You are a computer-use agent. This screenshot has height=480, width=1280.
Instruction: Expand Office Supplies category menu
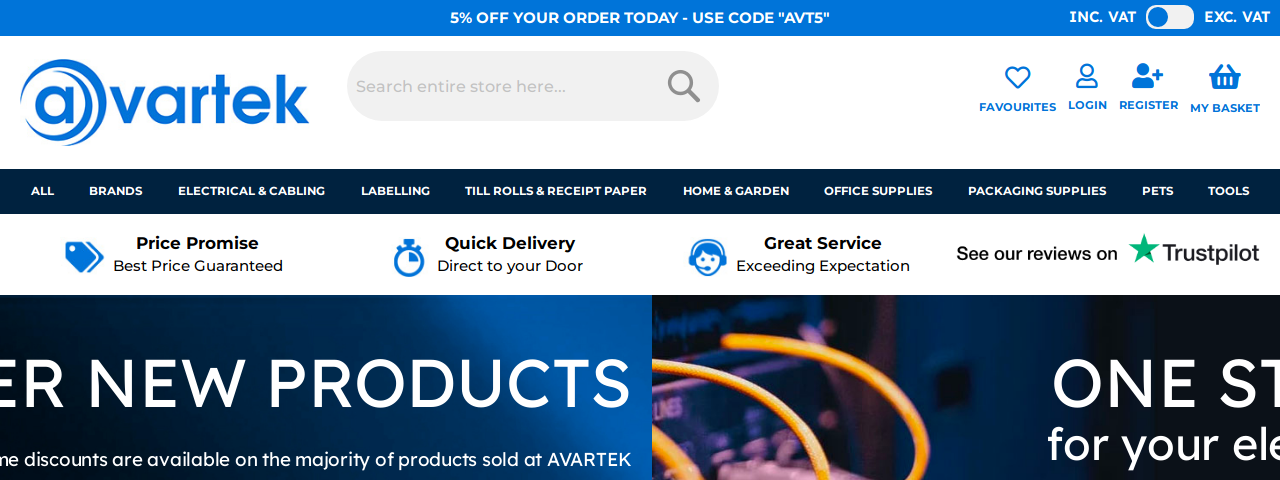coord(878,191)
